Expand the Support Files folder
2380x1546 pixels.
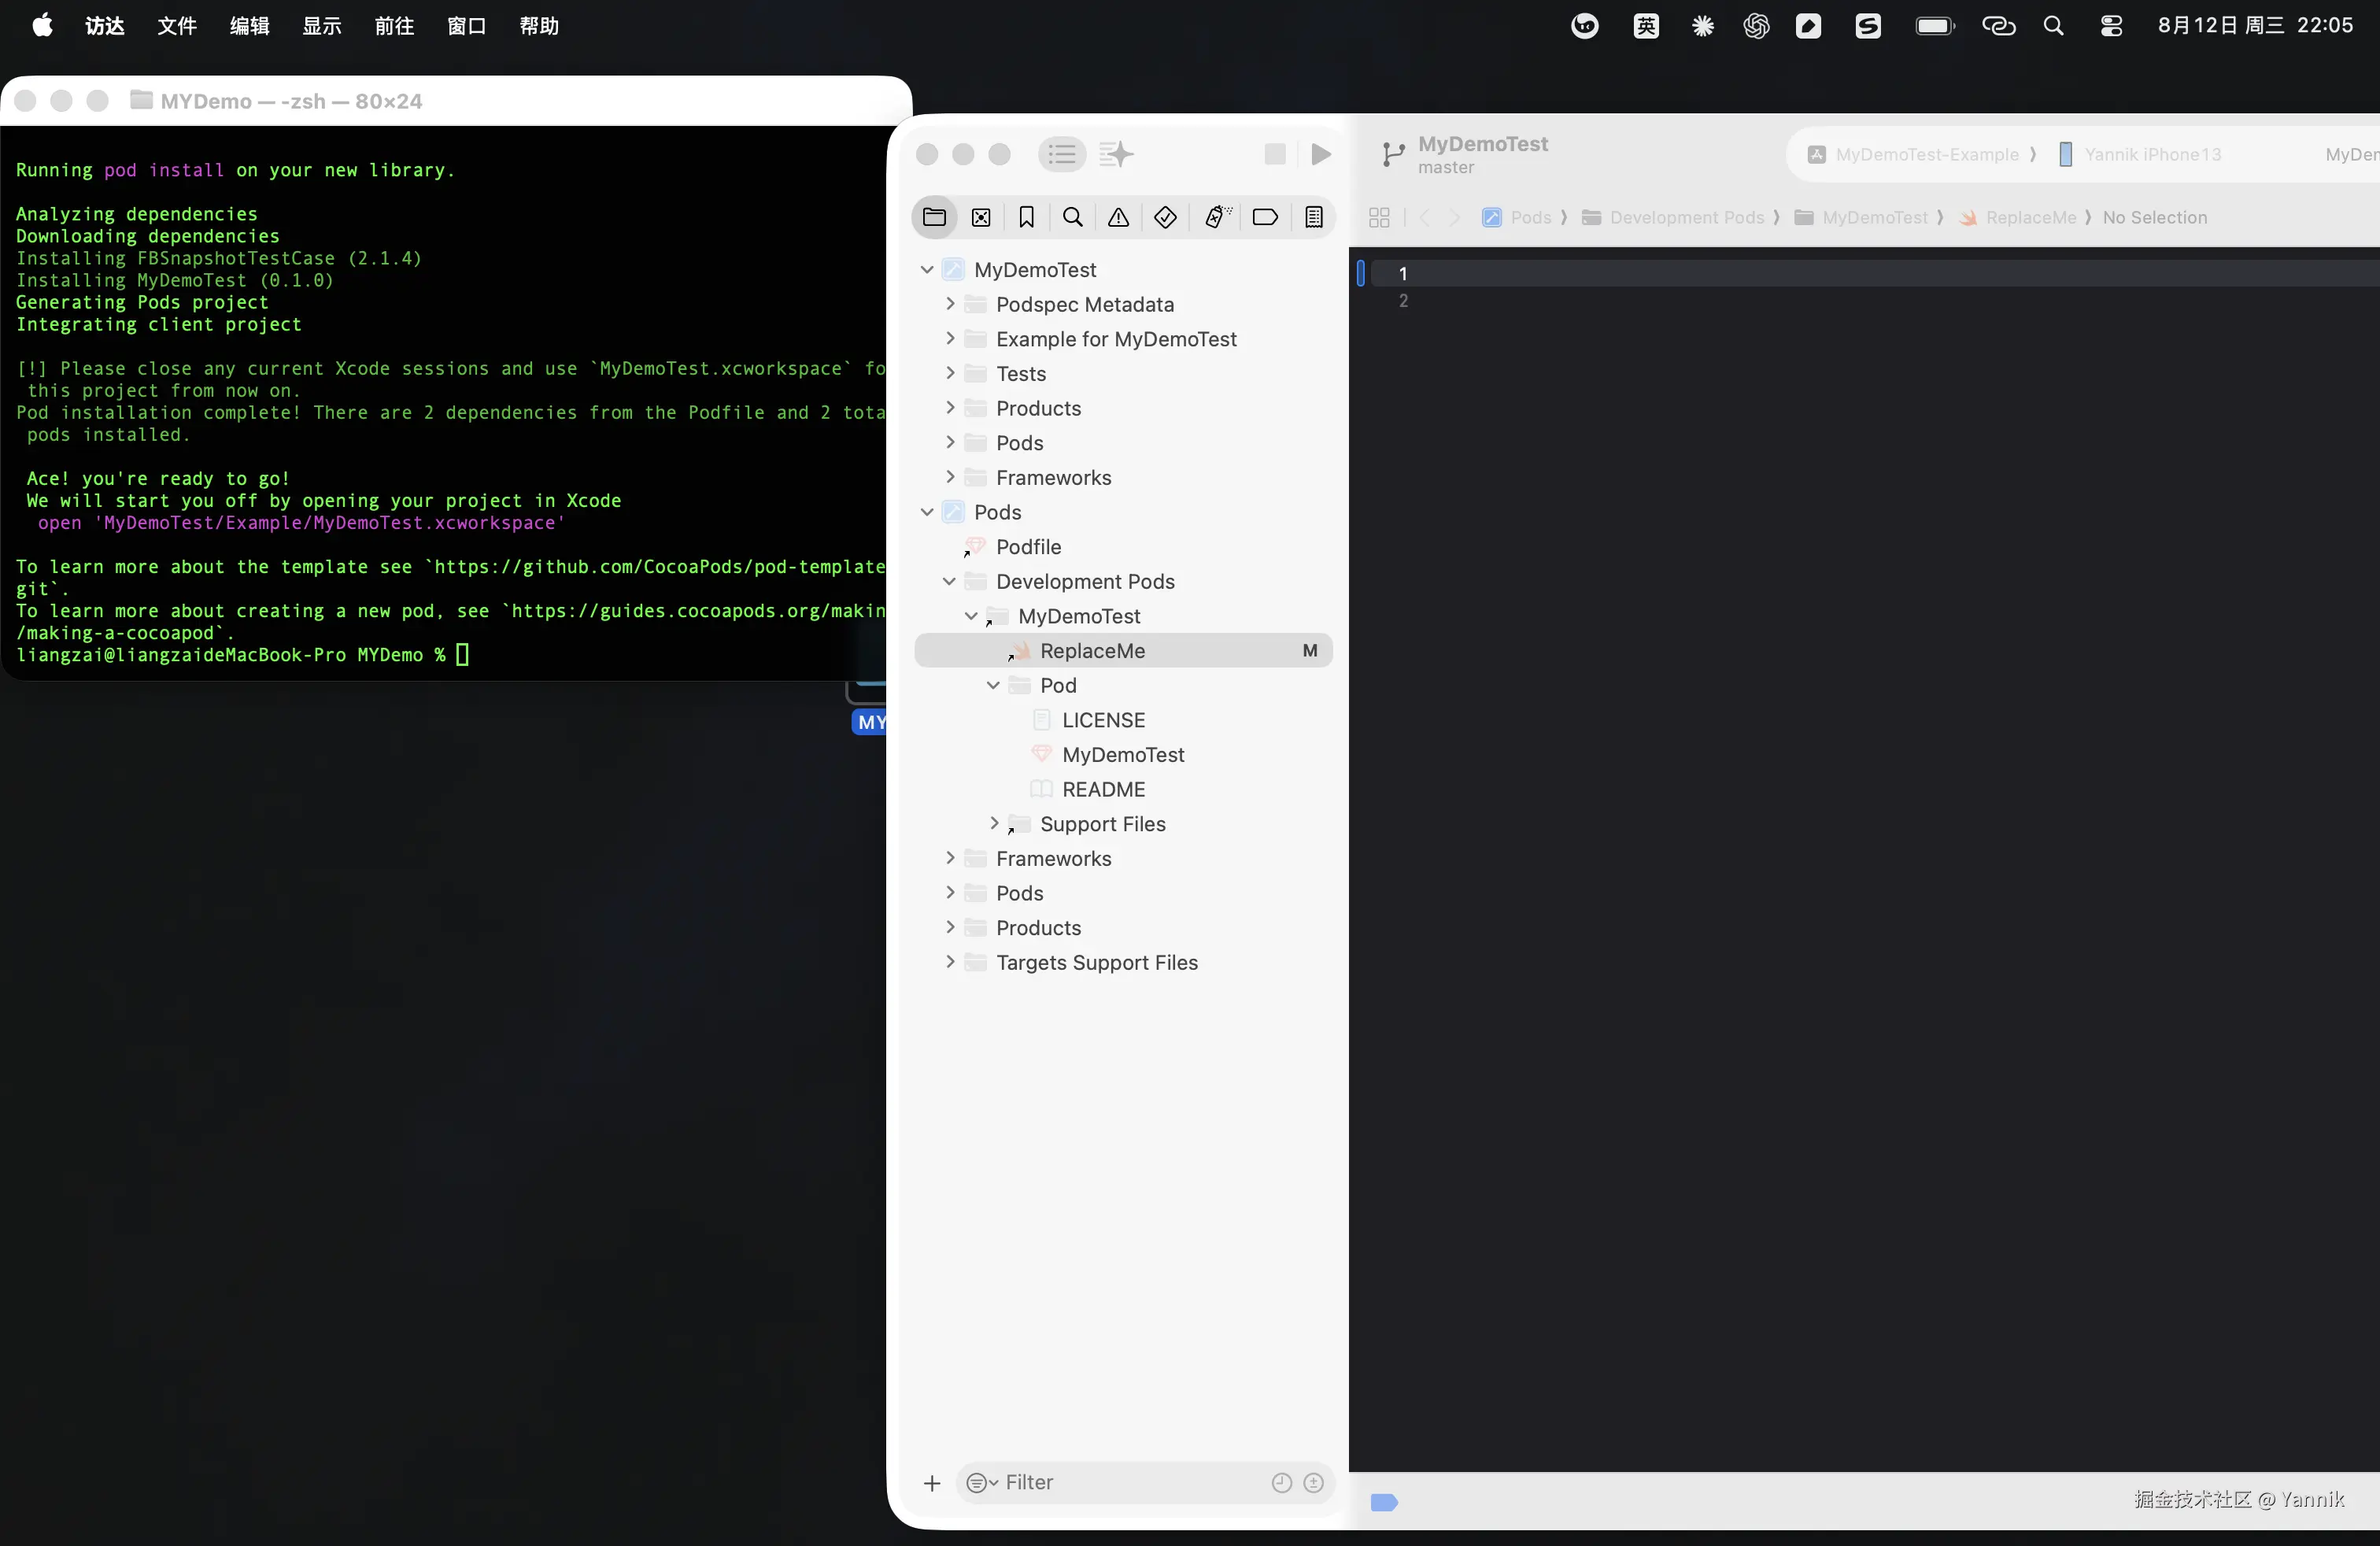click(994, 823)
